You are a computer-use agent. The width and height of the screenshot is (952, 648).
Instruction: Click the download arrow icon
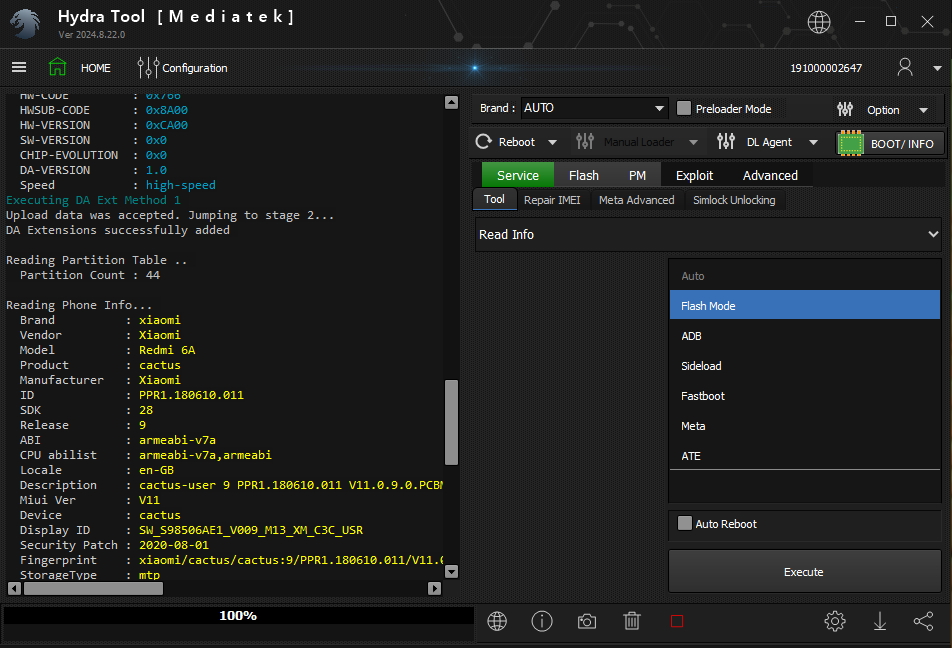(880, 621)
